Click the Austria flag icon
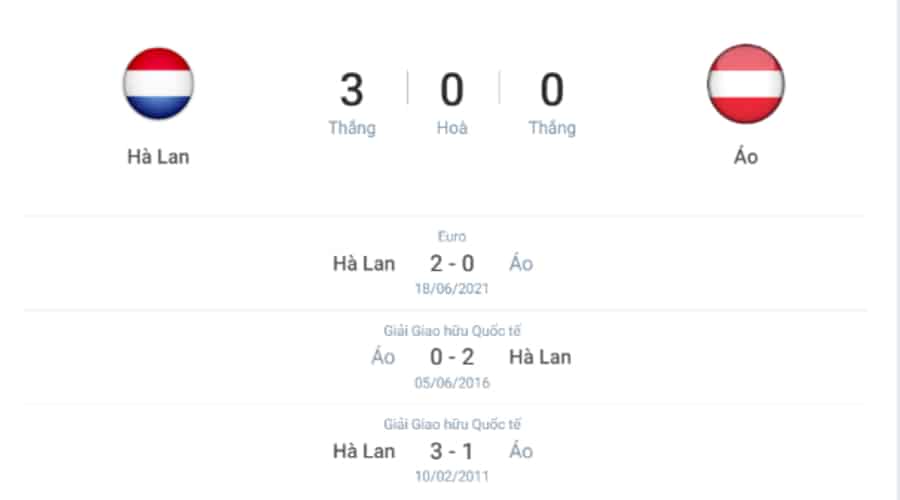900x500 pixels. (x=746, y=83)
